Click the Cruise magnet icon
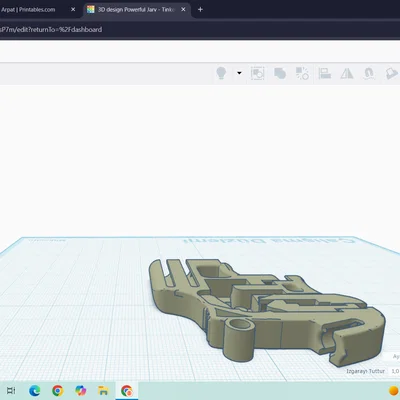 tap(369, 73)
